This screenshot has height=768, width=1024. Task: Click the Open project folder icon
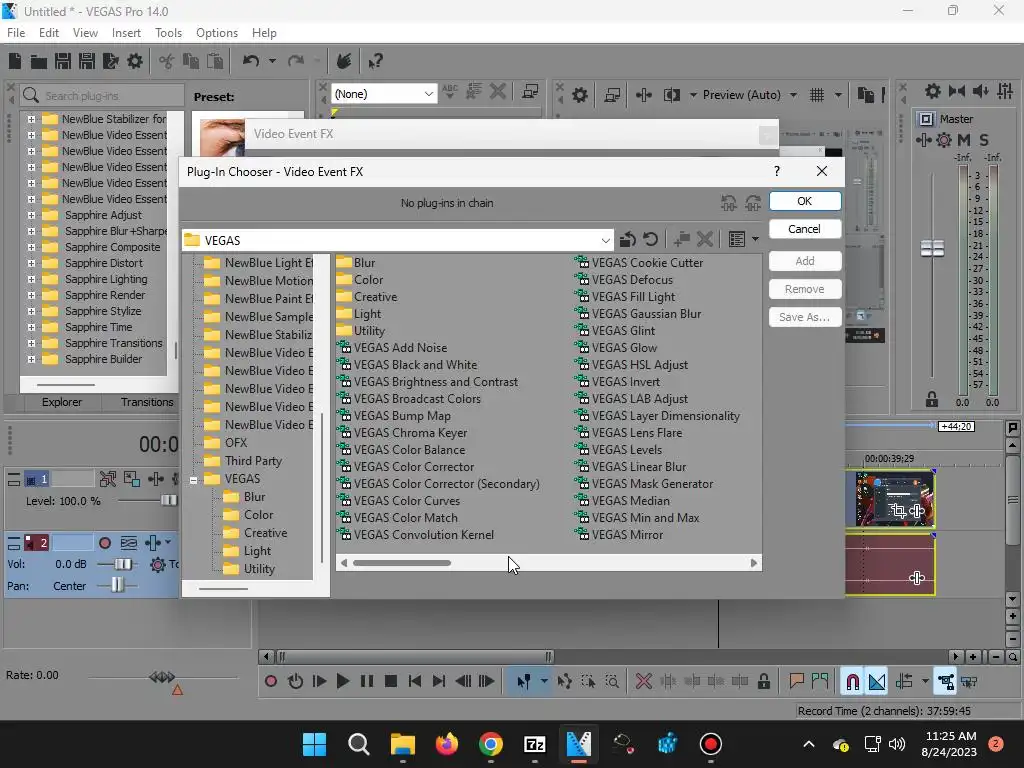coord(39,61)
